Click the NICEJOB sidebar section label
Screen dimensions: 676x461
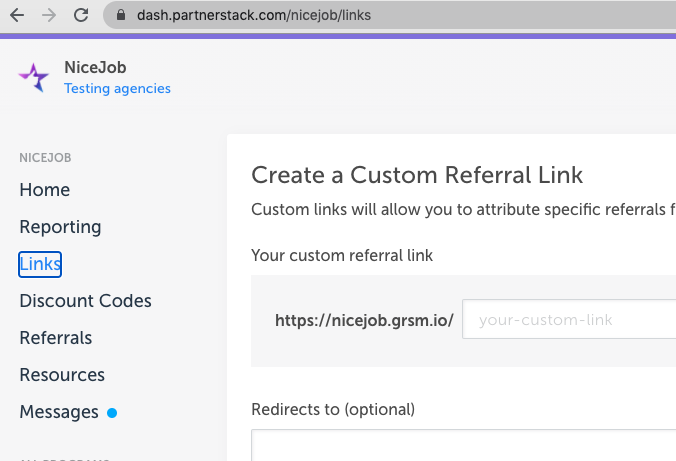click(x=45, y=158)
